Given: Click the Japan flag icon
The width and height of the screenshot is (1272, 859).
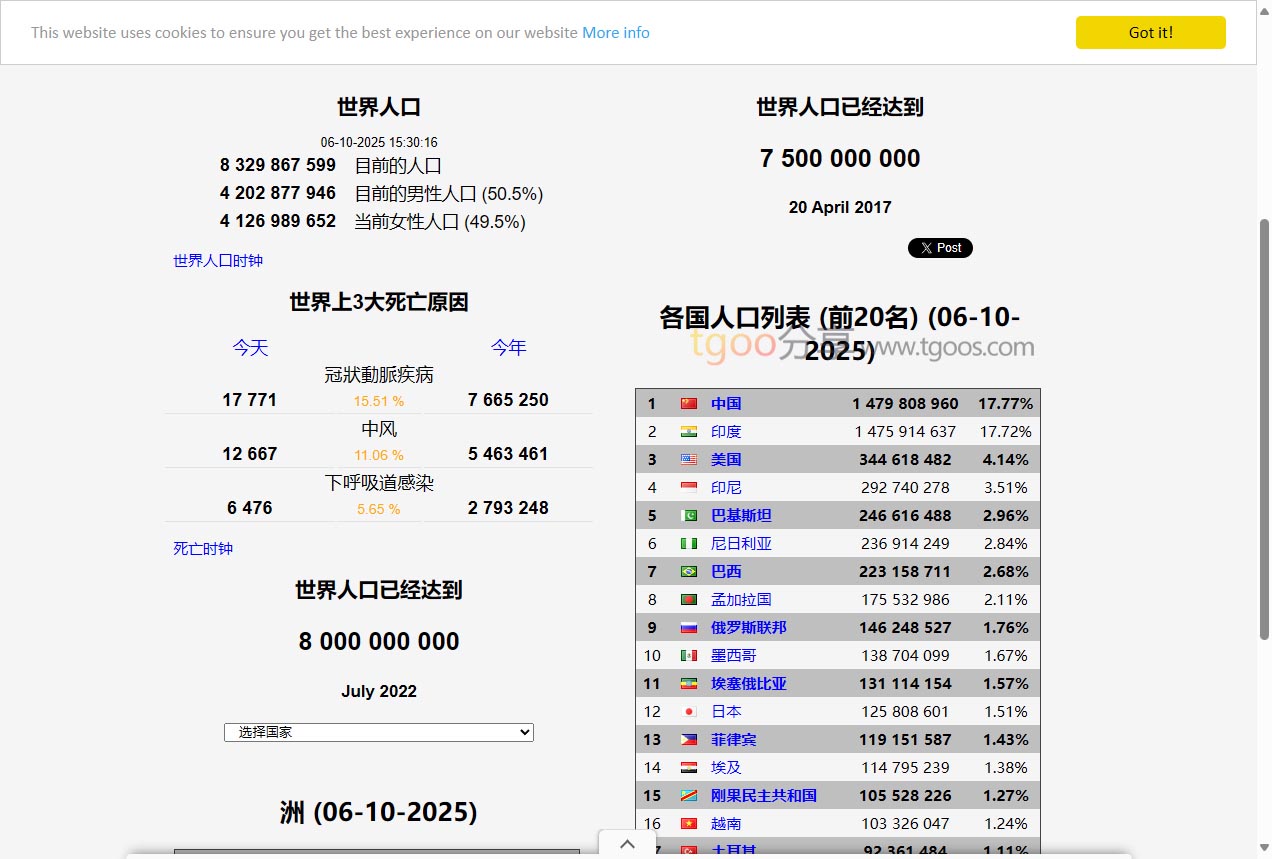Looking at the screenshot, I should [688, 712].
